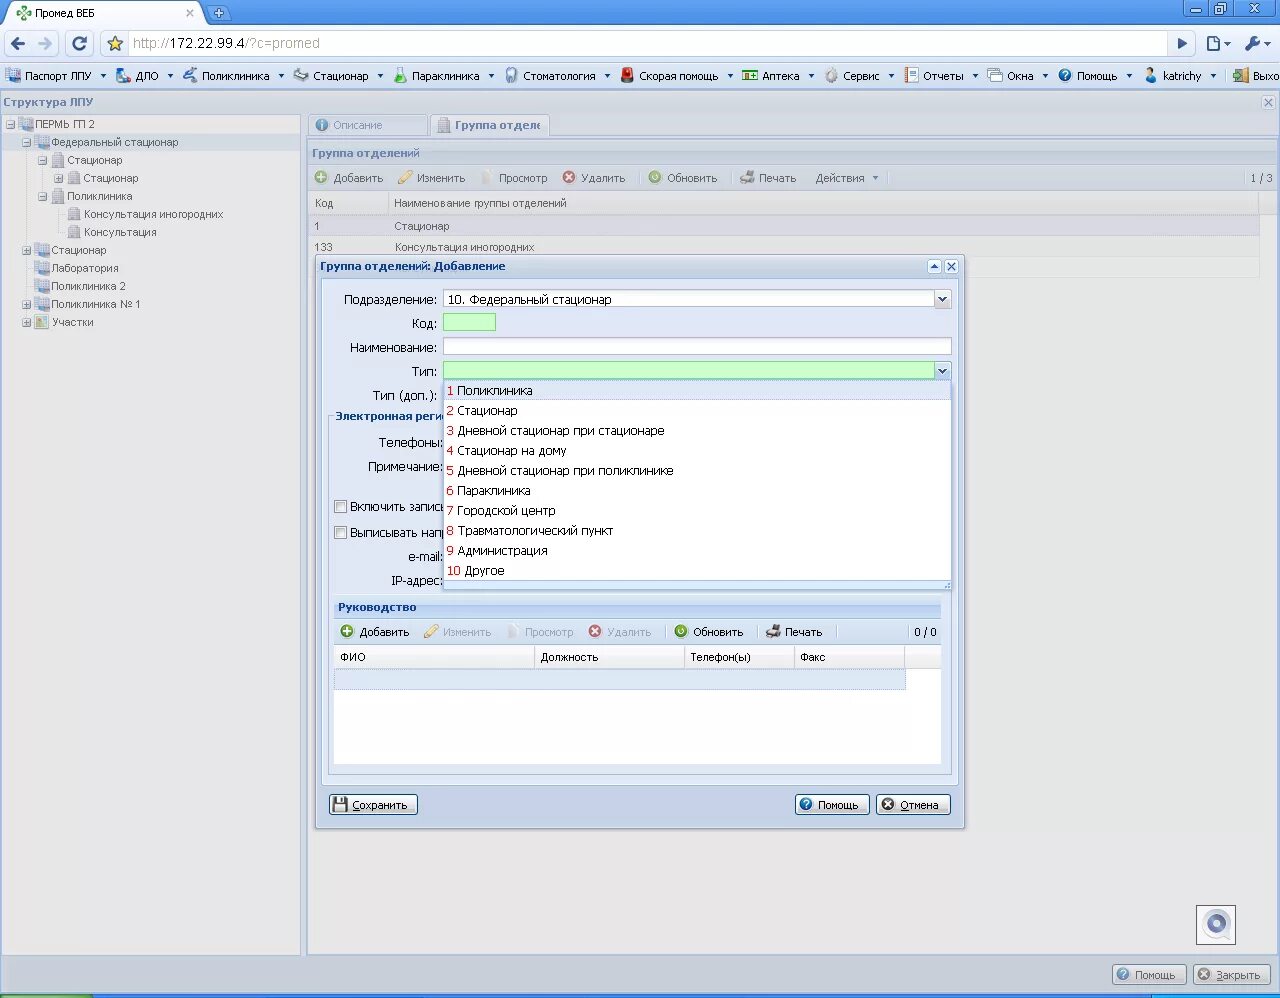
Task: Click Печать in Группа отделений toolbar
Action: point(768,178)
